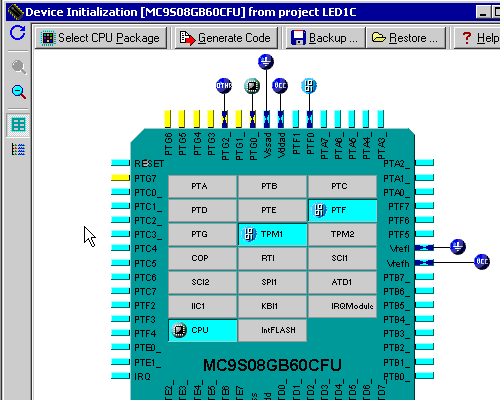Select the PTE module block
Image resolution: width=500 pixels, height=400 pixels.
click(x=272, y=210)
